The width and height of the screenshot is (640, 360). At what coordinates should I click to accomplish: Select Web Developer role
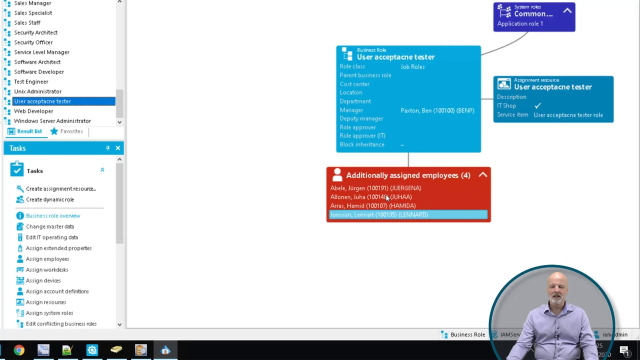click(33, 111)
